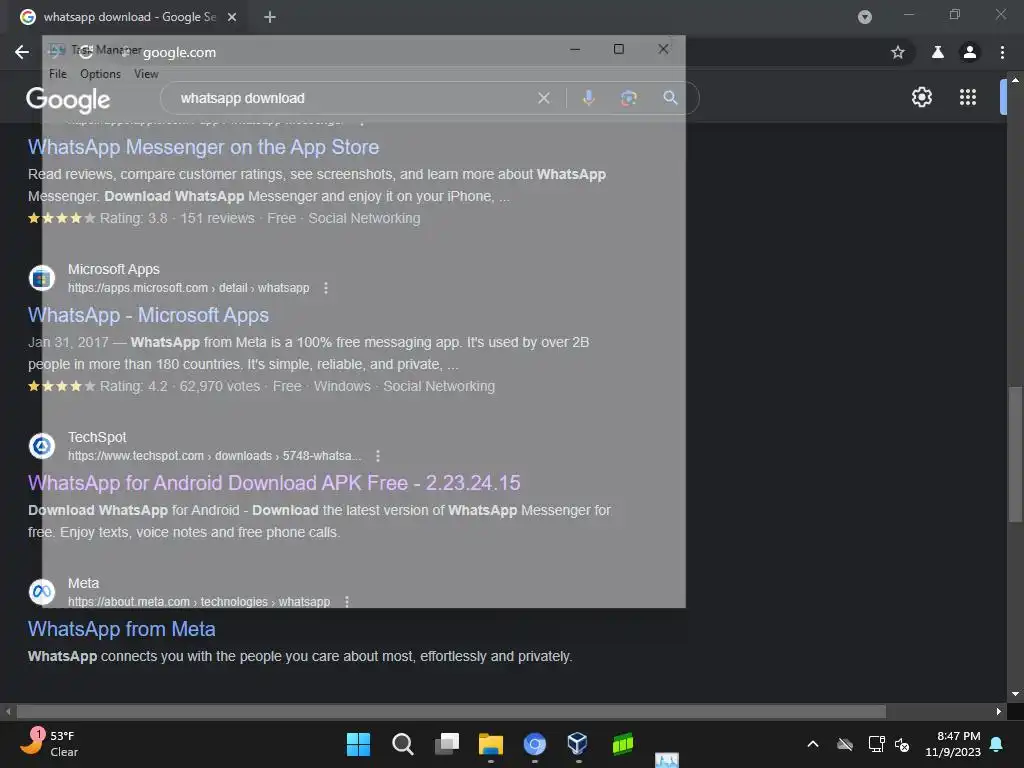The height and width of the screenshot is (768, 1024).
Task: Open WhatsApp - Microsoft Apps result
Action: coord(148,315)
